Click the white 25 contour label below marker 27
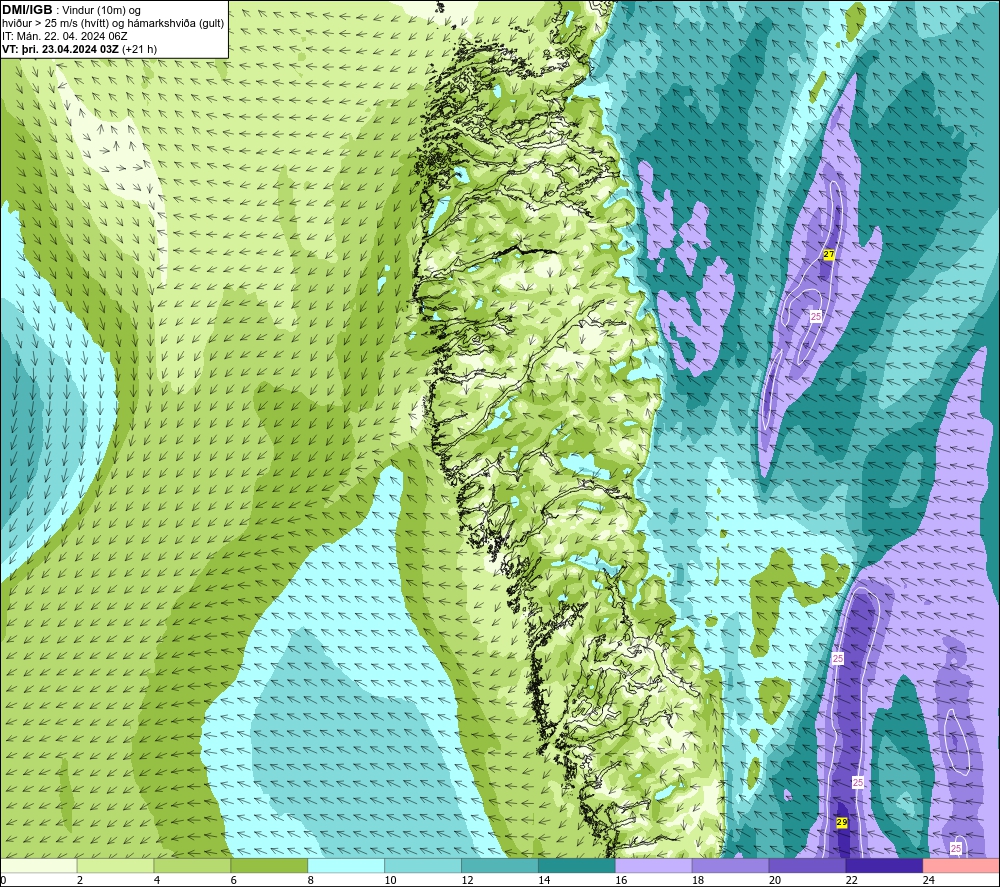This screenshot has height=887, width=1000. [816, 316]
